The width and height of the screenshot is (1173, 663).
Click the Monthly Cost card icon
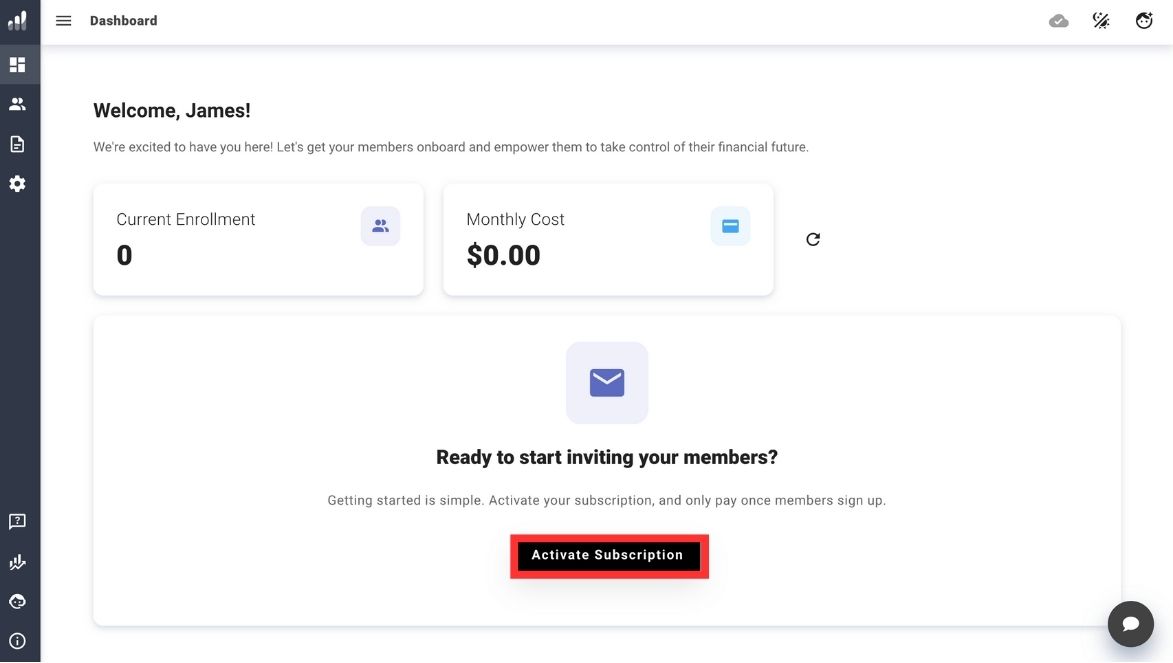coord(730,226)
